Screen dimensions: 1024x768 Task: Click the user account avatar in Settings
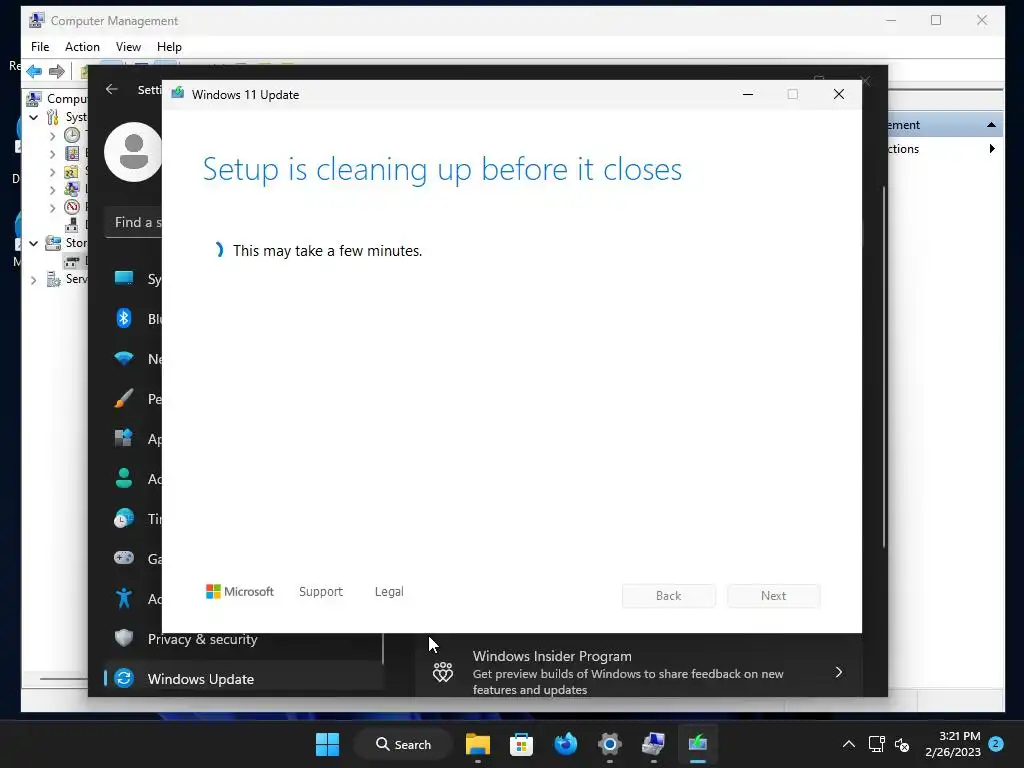(133, 152)
